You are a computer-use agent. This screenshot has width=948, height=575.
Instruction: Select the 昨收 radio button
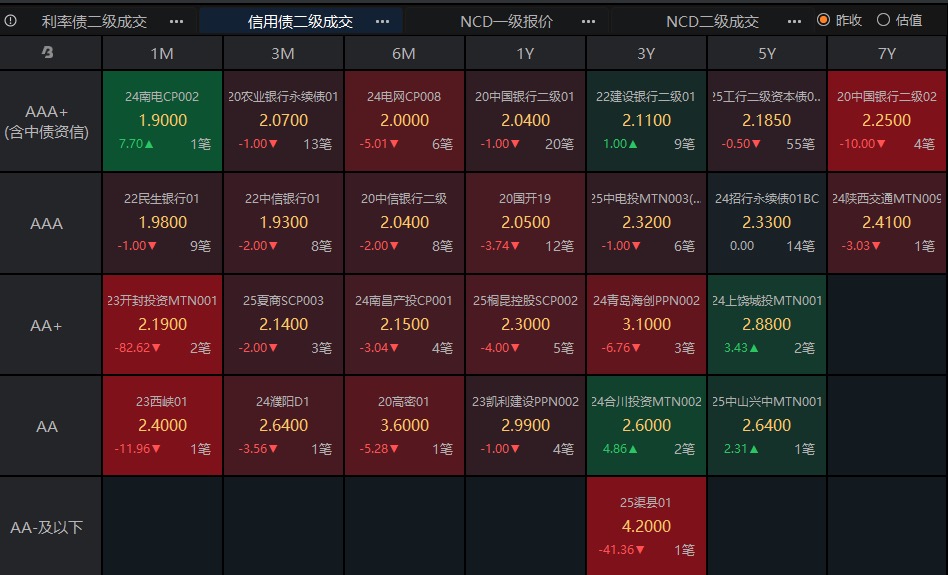tap(823, 20)
